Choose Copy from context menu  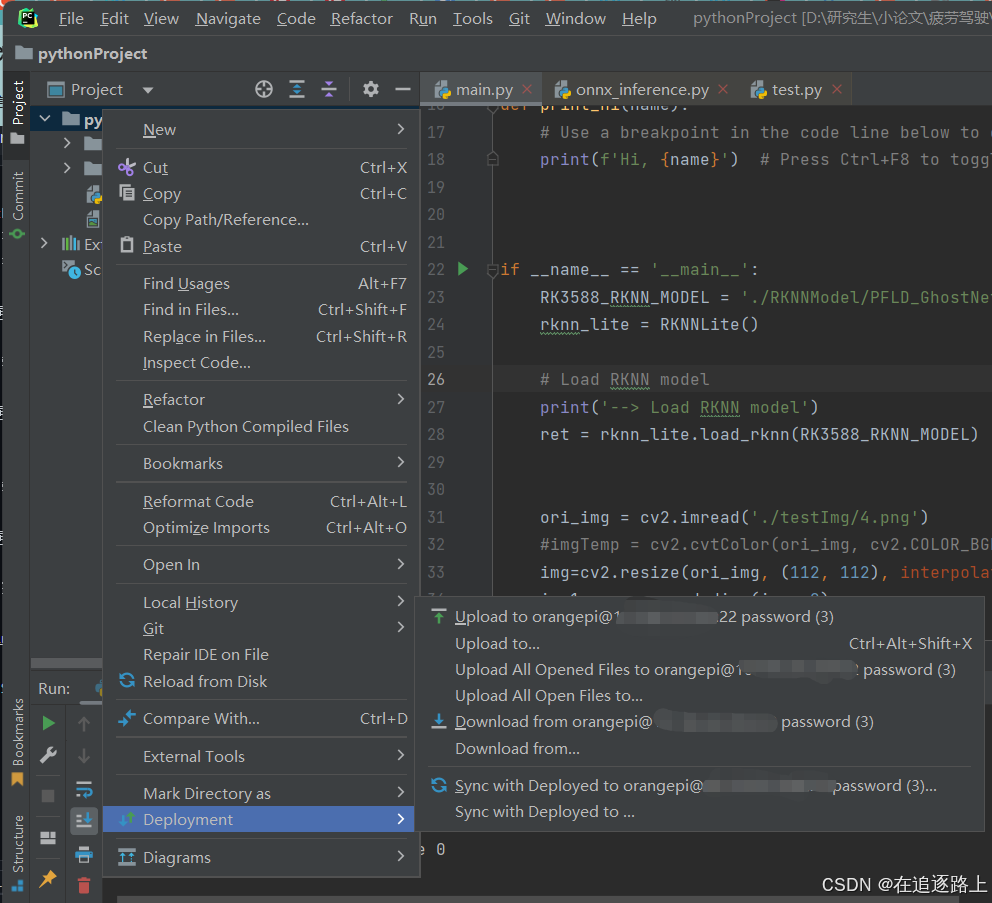click(261, 194)
